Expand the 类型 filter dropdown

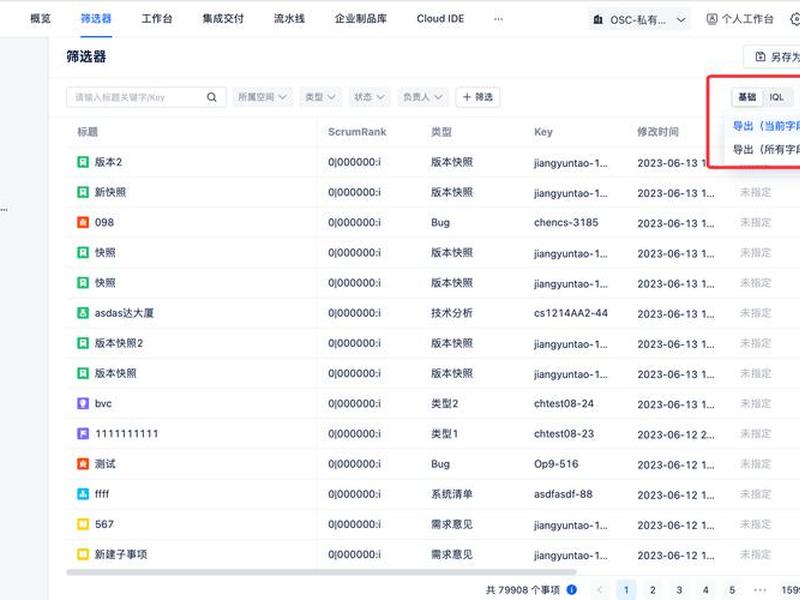pos(320,97)
